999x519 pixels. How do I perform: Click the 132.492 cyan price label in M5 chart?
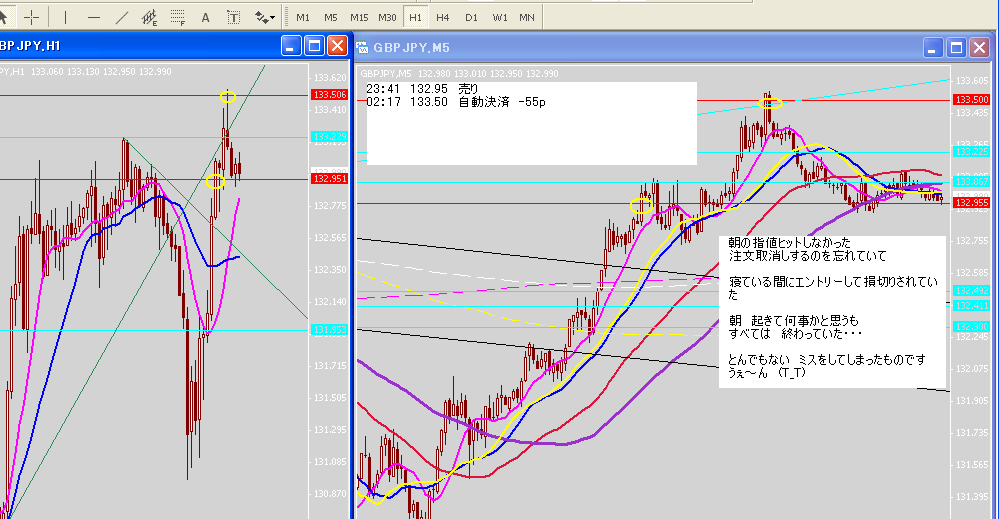972,291
